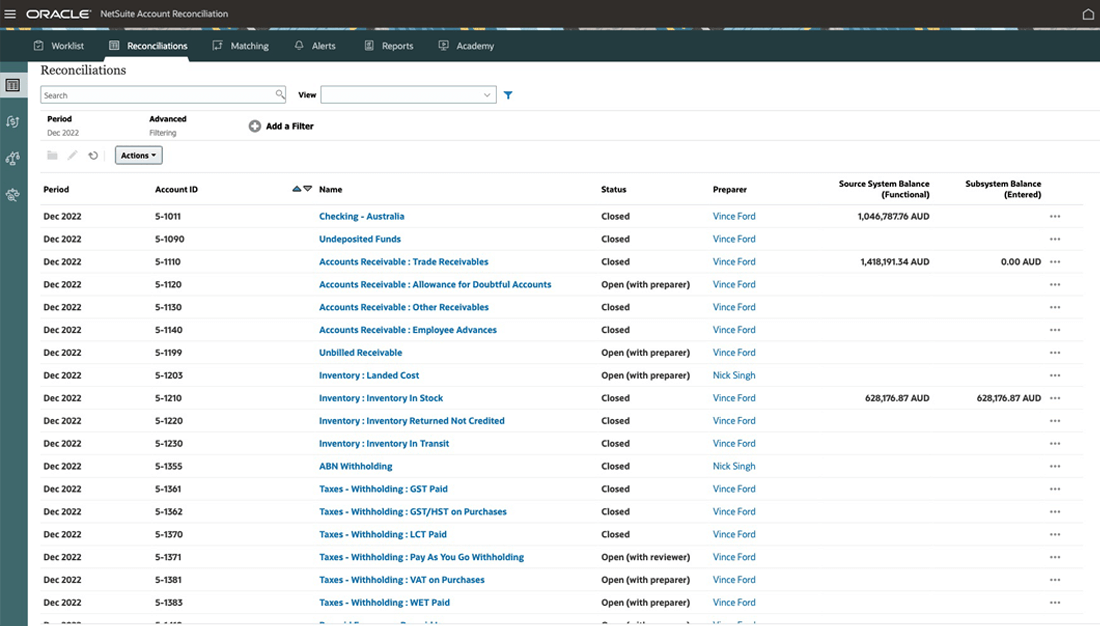This screenshot has width=1100, height=626.
Task: Open the View dropdown
Action: tap(408, 95)
